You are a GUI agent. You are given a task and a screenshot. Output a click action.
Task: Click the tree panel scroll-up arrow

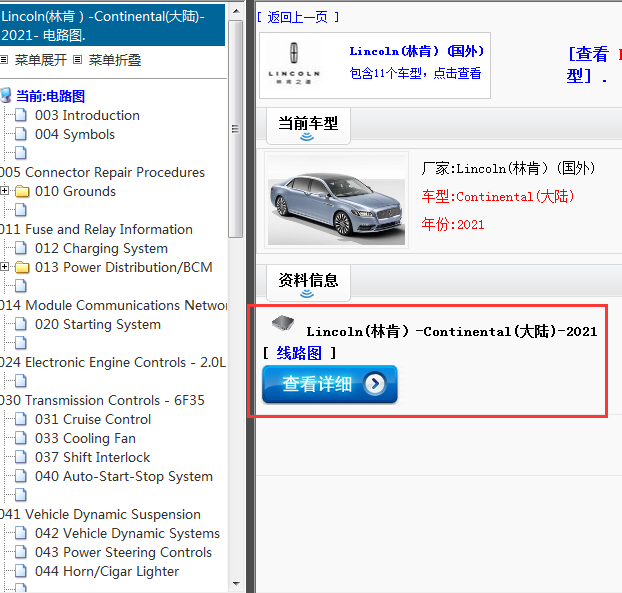coord(236,11)
